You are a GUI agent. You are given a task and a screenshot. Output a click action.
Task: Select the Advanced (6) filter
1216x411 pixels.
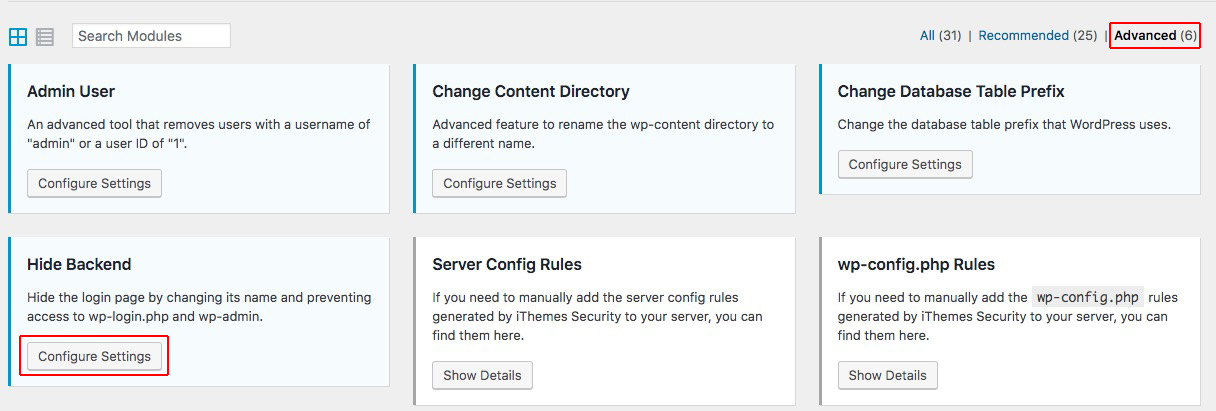[1155, 35]
